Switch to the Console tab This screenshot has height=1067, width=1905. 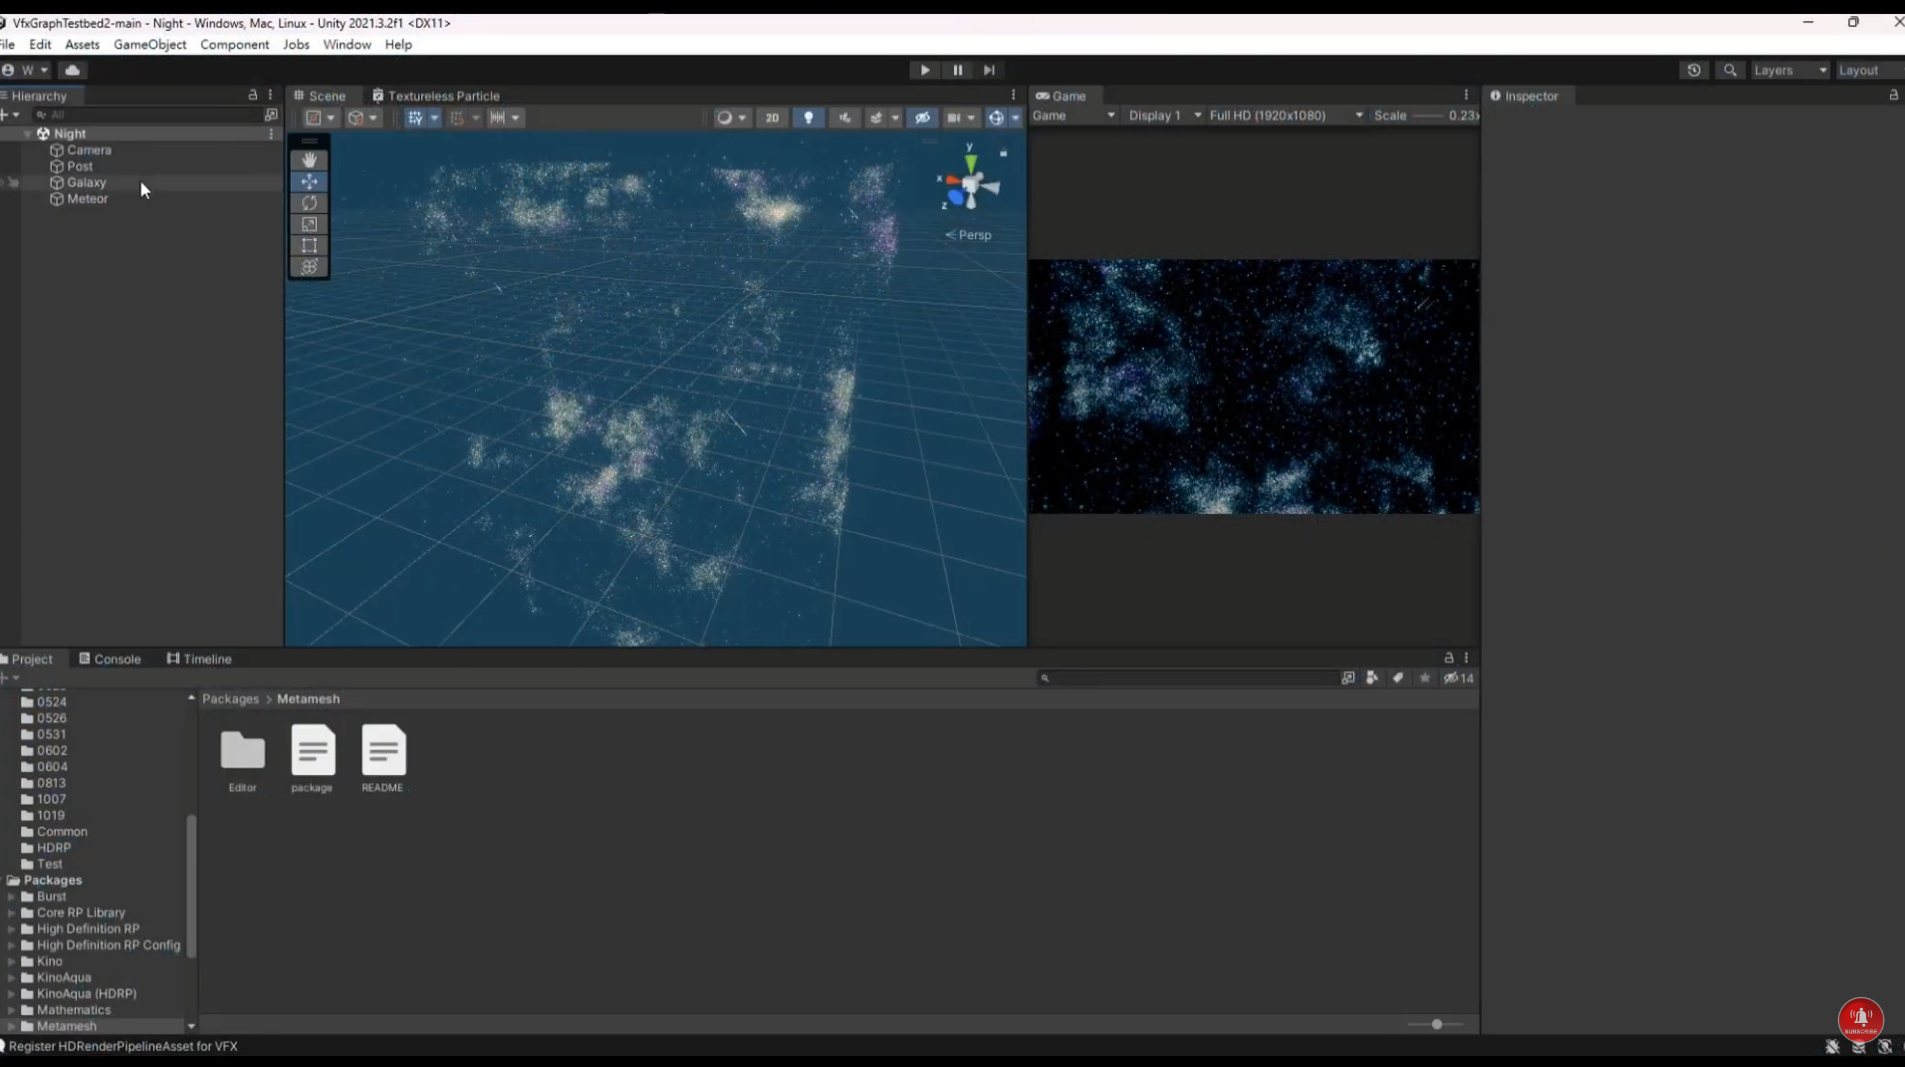(117, 658)
